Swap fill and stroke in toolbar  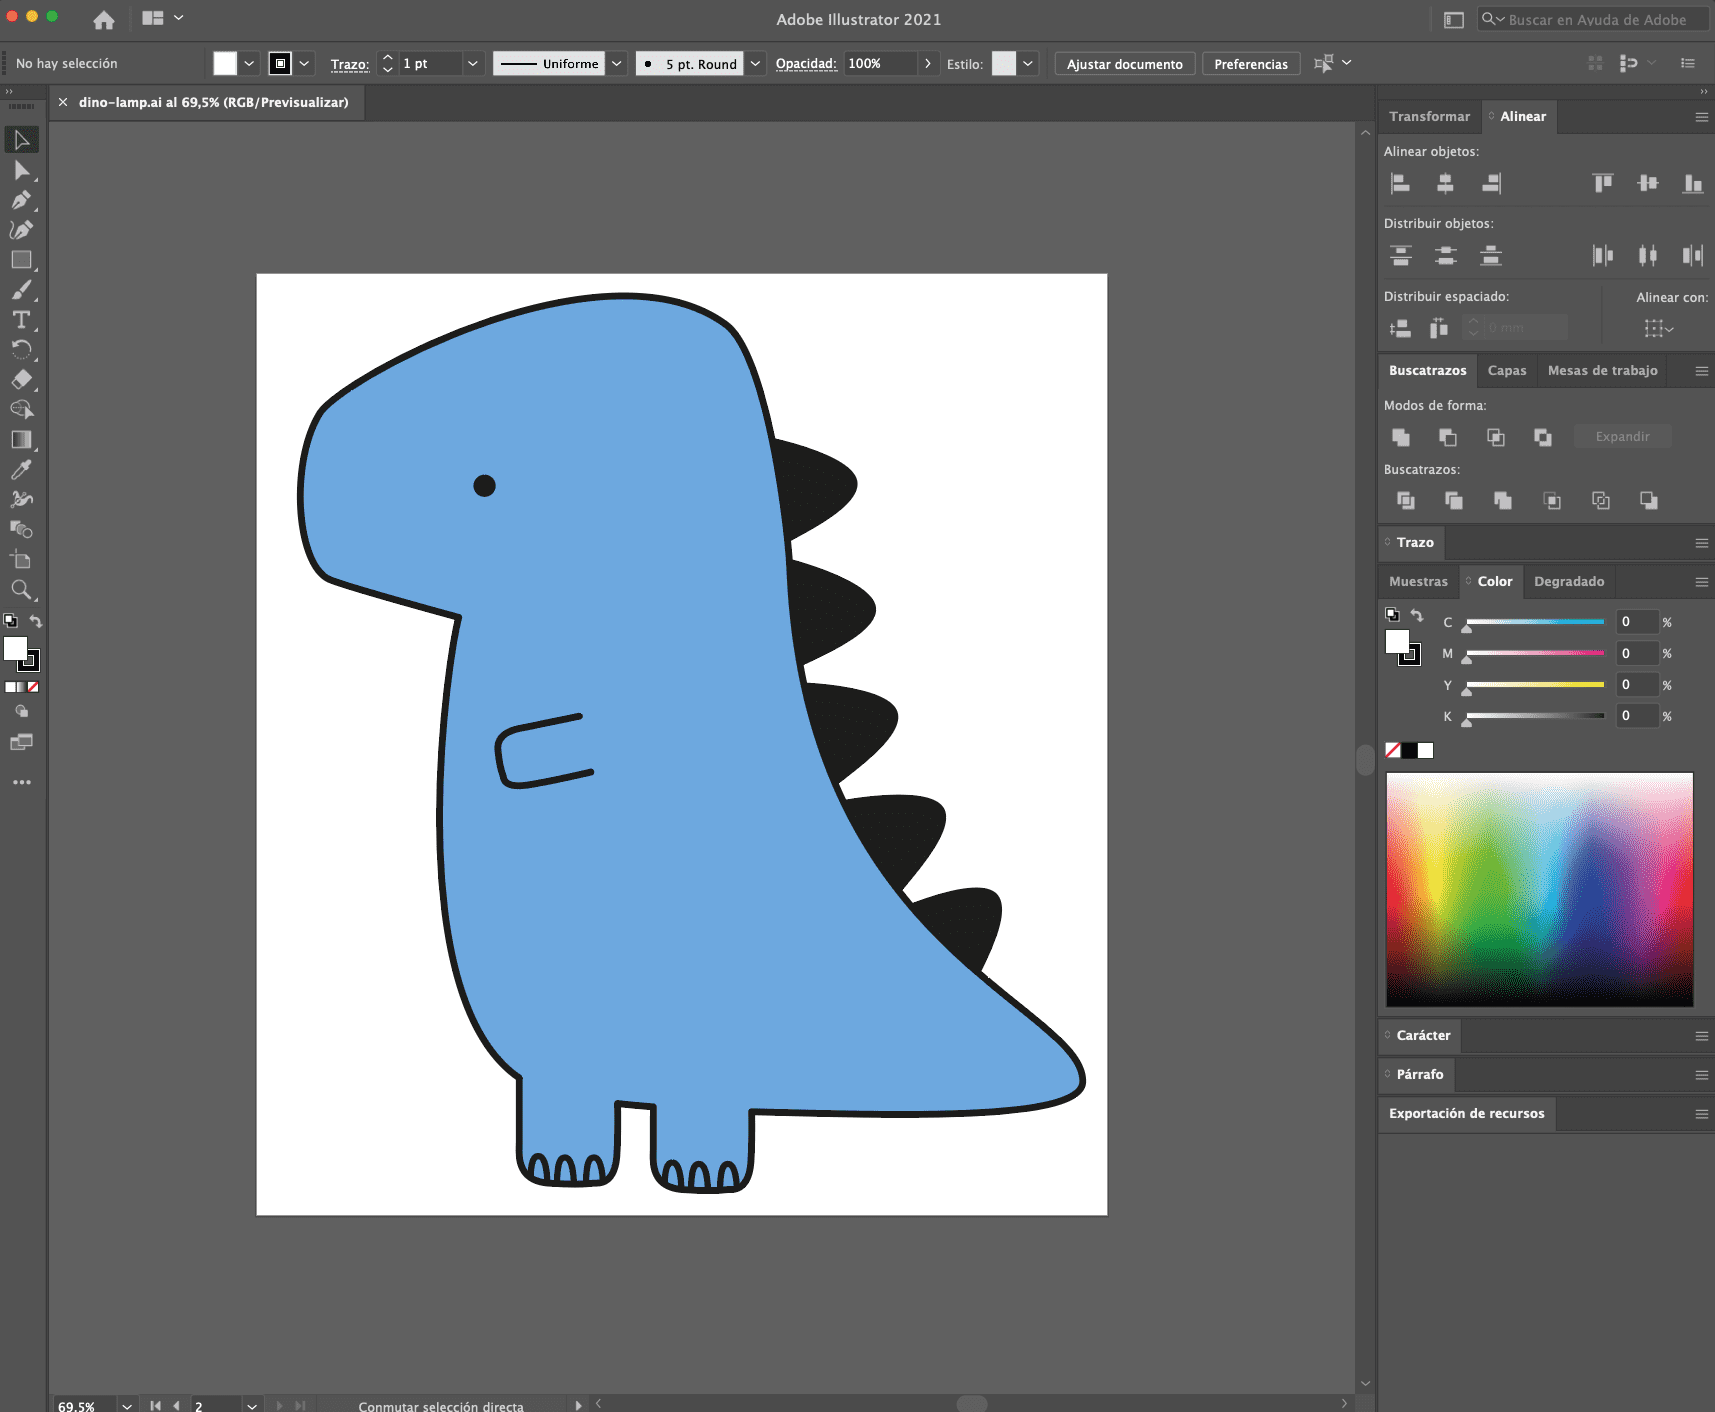[x=36, y=621]
